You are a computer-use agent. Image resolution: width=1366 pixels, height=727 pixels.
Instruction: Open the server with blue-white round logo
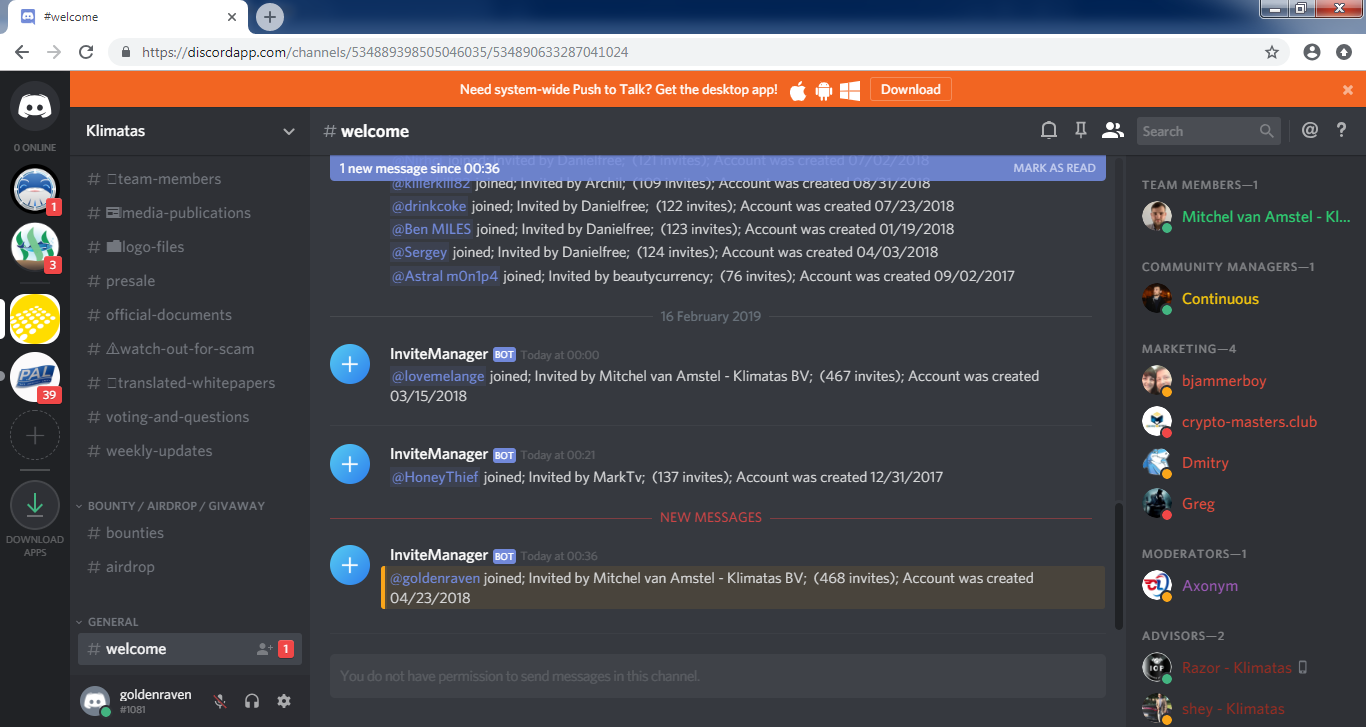pos(35,187)
